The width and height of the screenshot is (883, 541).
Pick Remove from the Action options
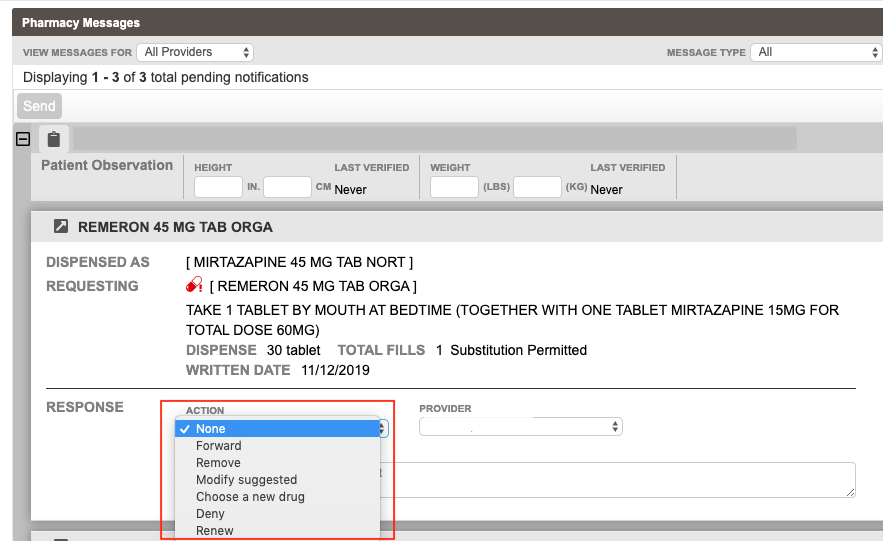click(218, 463)
